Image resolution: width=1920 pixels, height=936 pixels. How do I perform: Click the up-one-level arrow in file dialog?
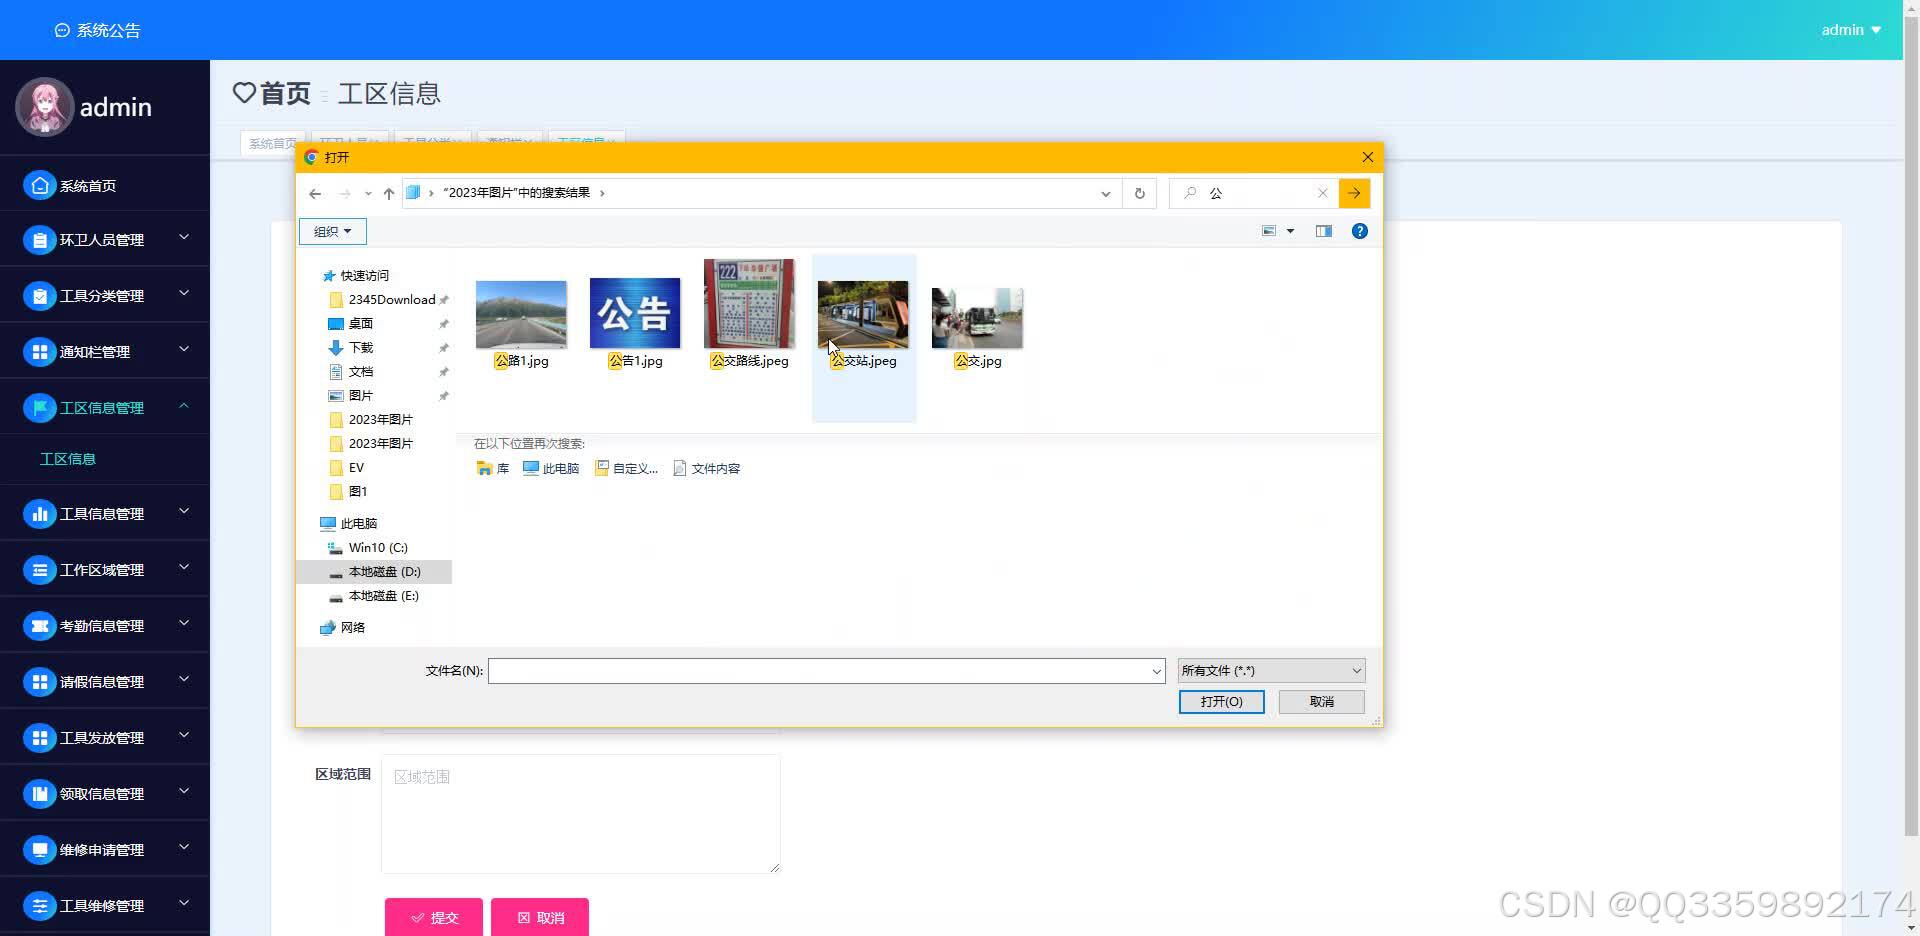click(x=389, y=193)
